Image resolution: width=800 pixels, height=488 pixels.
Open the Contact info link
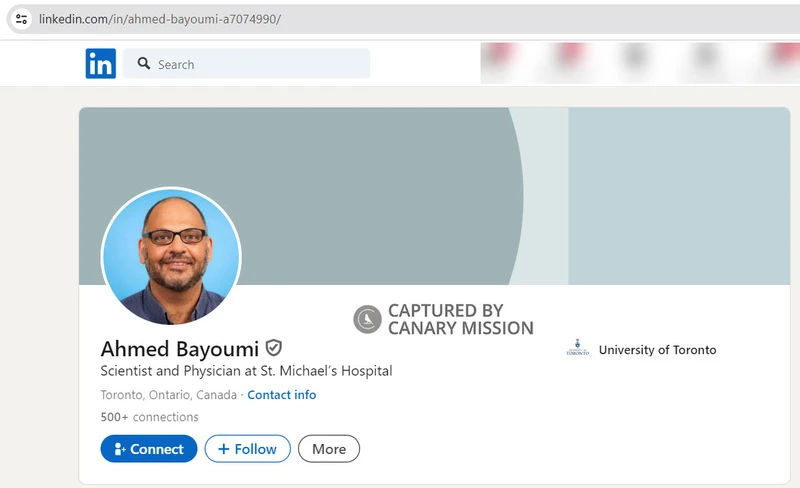pos(282,395)
